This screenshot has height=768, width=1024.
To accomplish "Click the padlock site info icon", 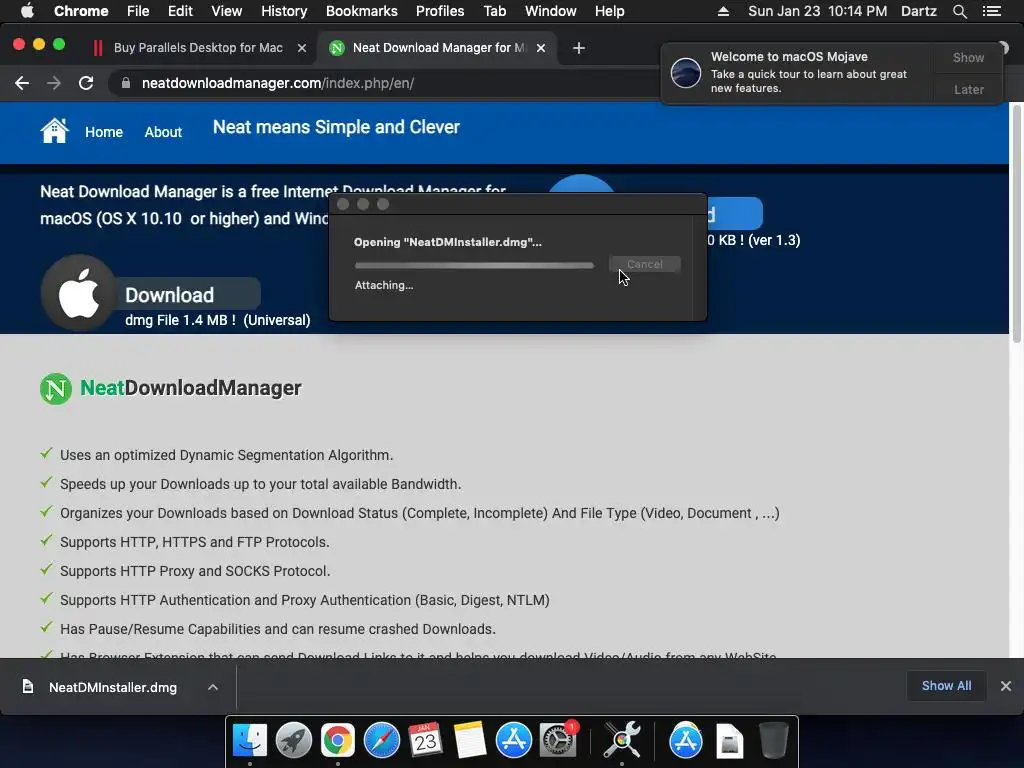I will point(126,83).
